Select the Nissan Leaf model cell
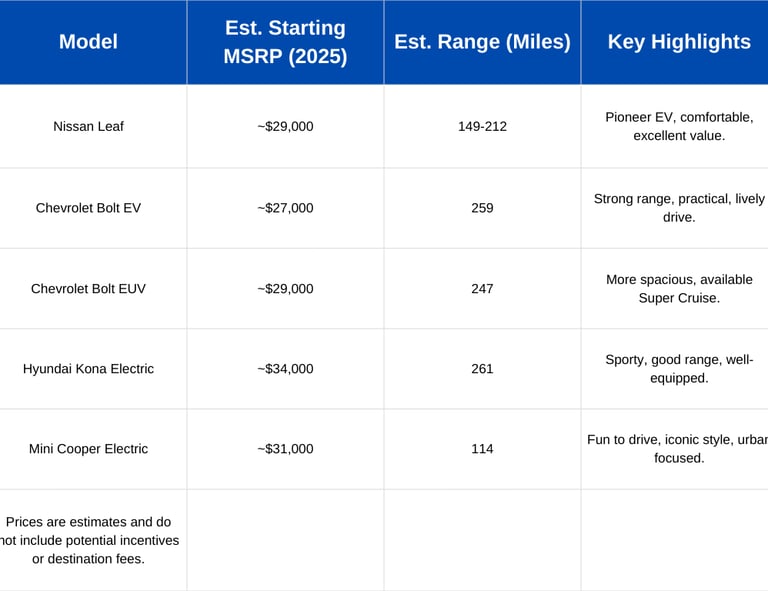The image size is (768, 591). [x=88, y=127]
